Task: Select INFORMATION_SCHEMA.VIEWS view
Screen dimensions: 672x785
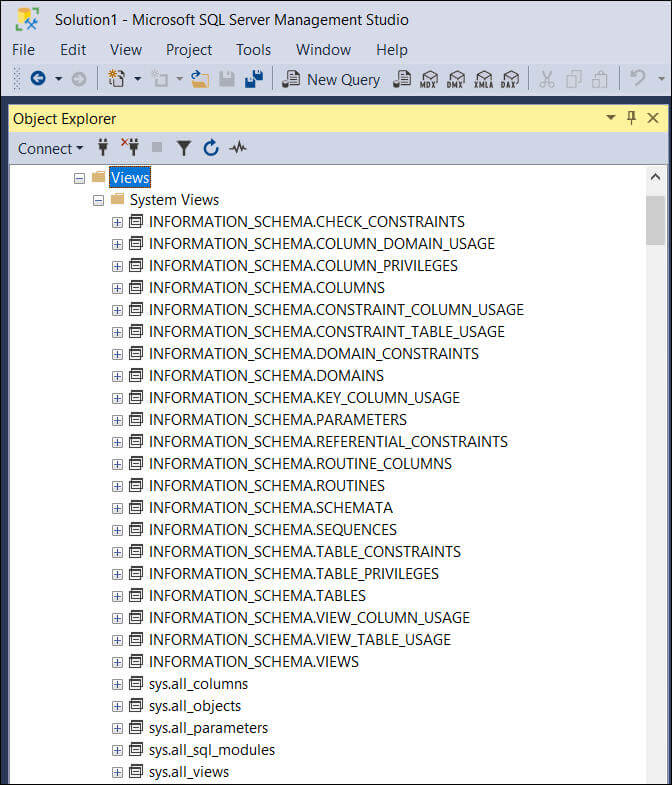Action: (x=254, y=662)
